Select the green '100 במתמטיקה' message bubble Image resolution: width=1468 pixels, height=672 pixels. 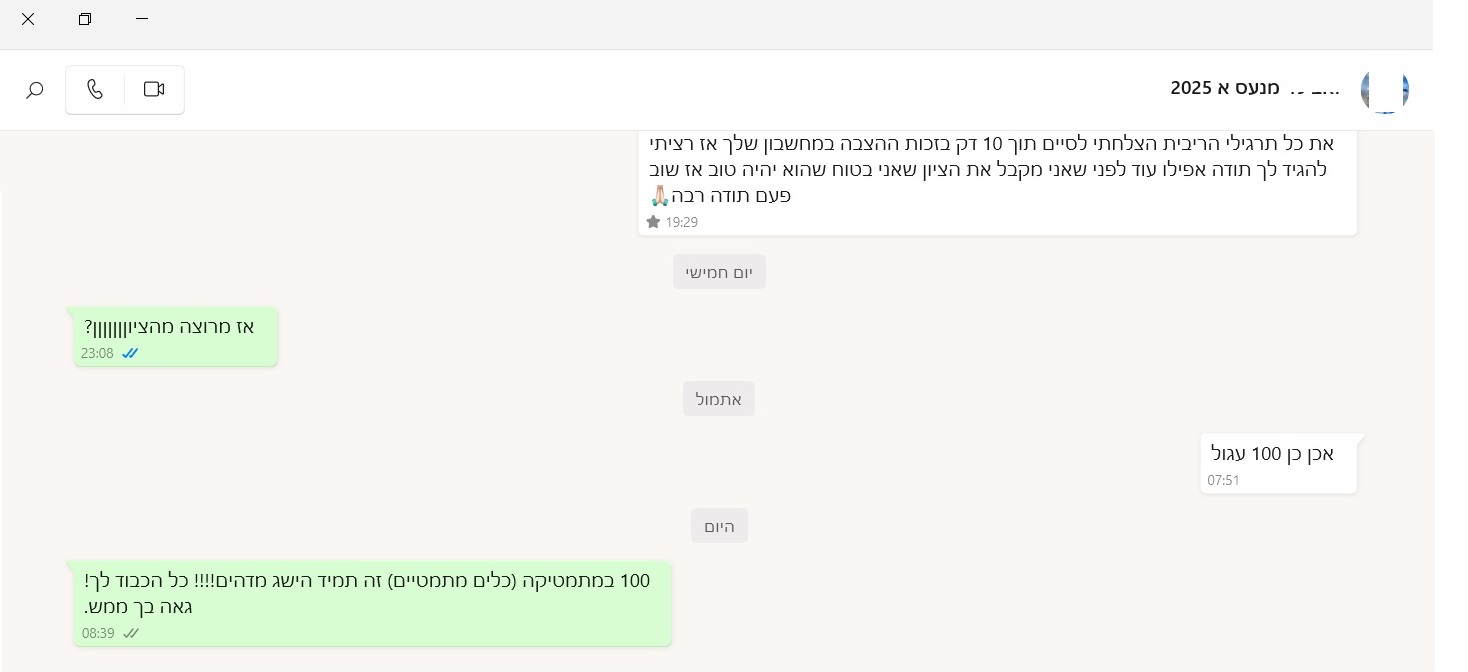(372, 603)
